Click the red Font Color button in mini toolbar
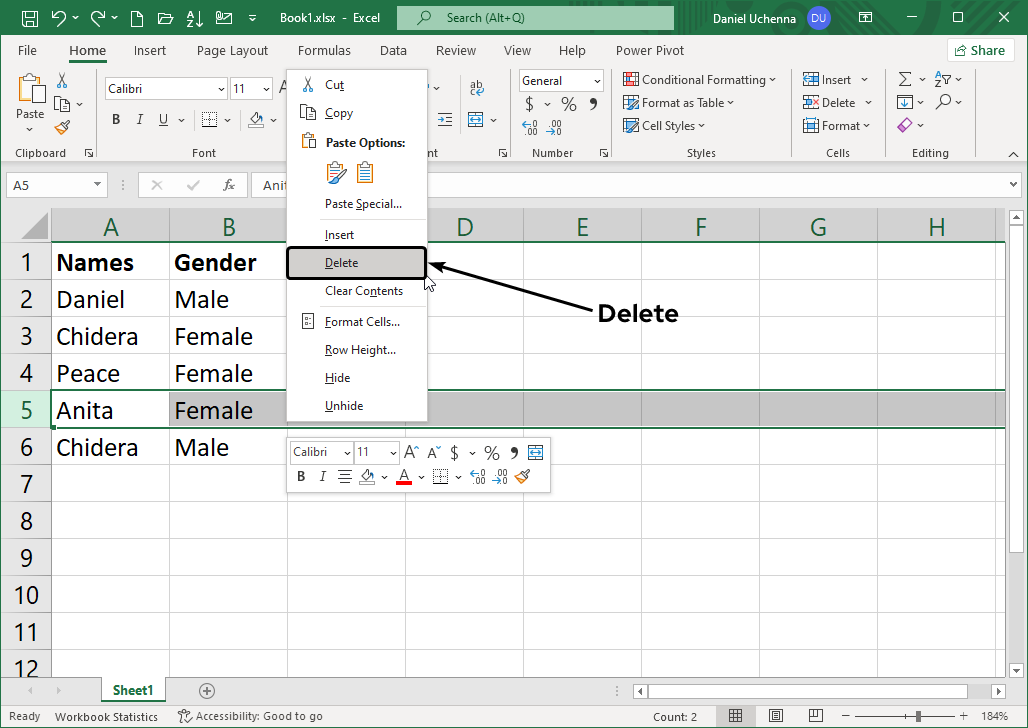 [404, 477]
